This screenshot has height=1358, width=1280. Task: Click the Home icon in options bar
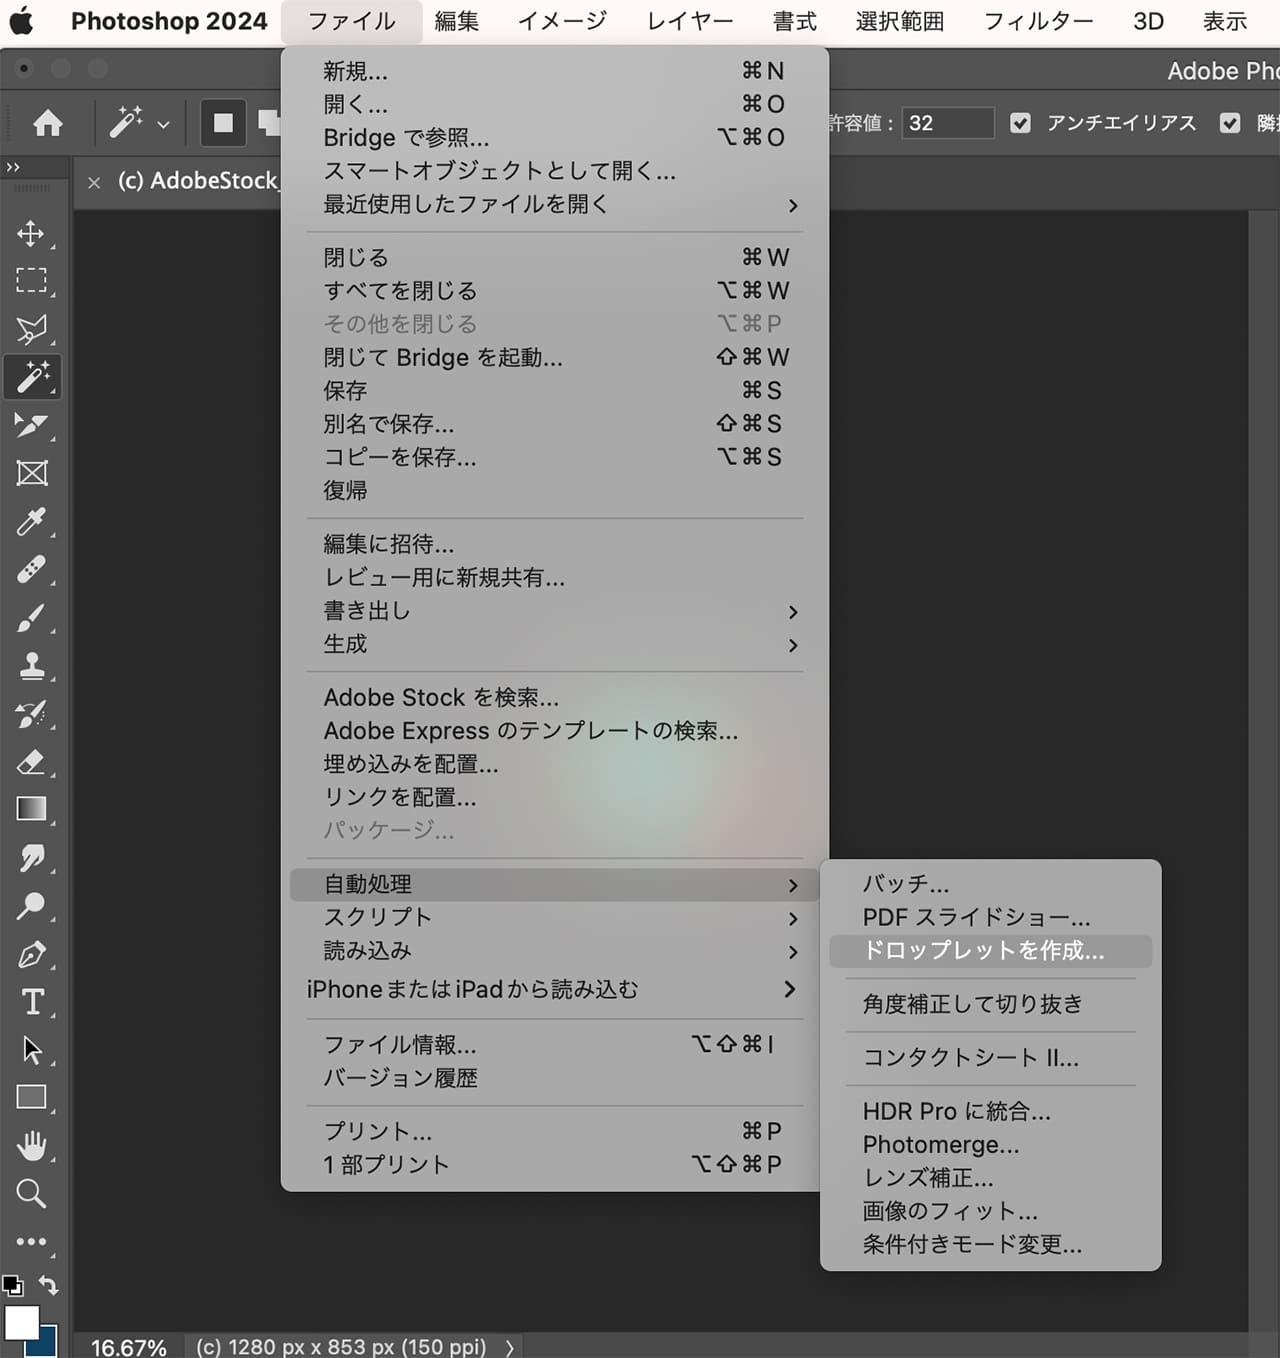point(47,123)
